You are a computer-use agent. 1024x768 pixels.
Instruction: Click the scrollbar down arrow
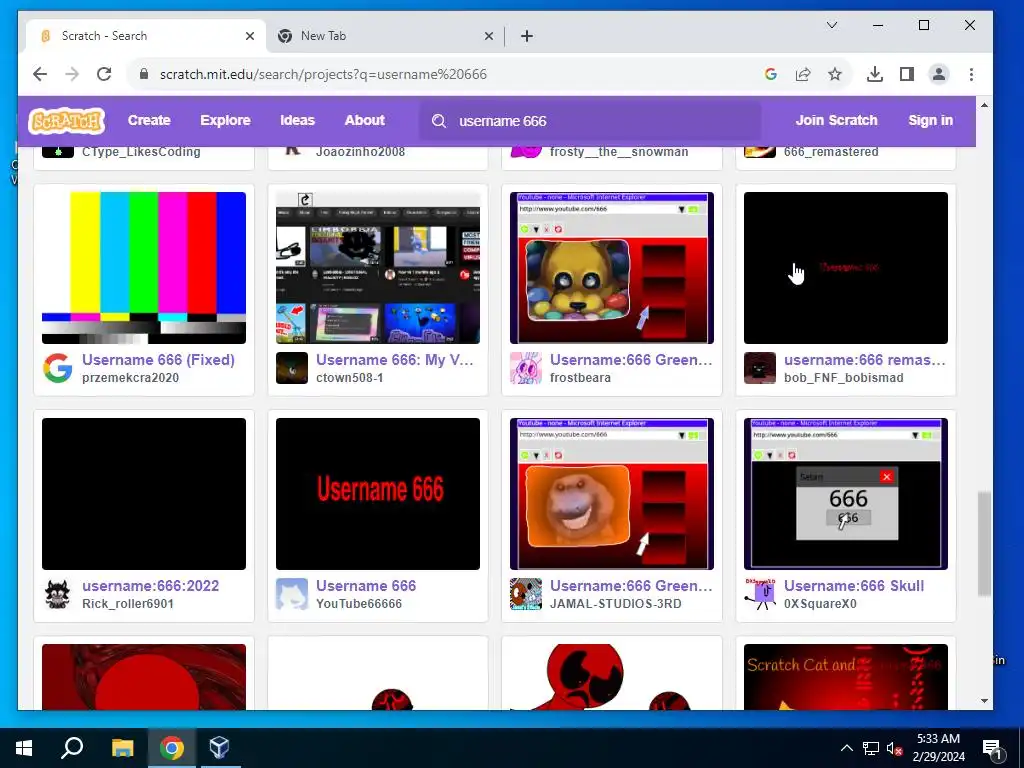[984, 701]
